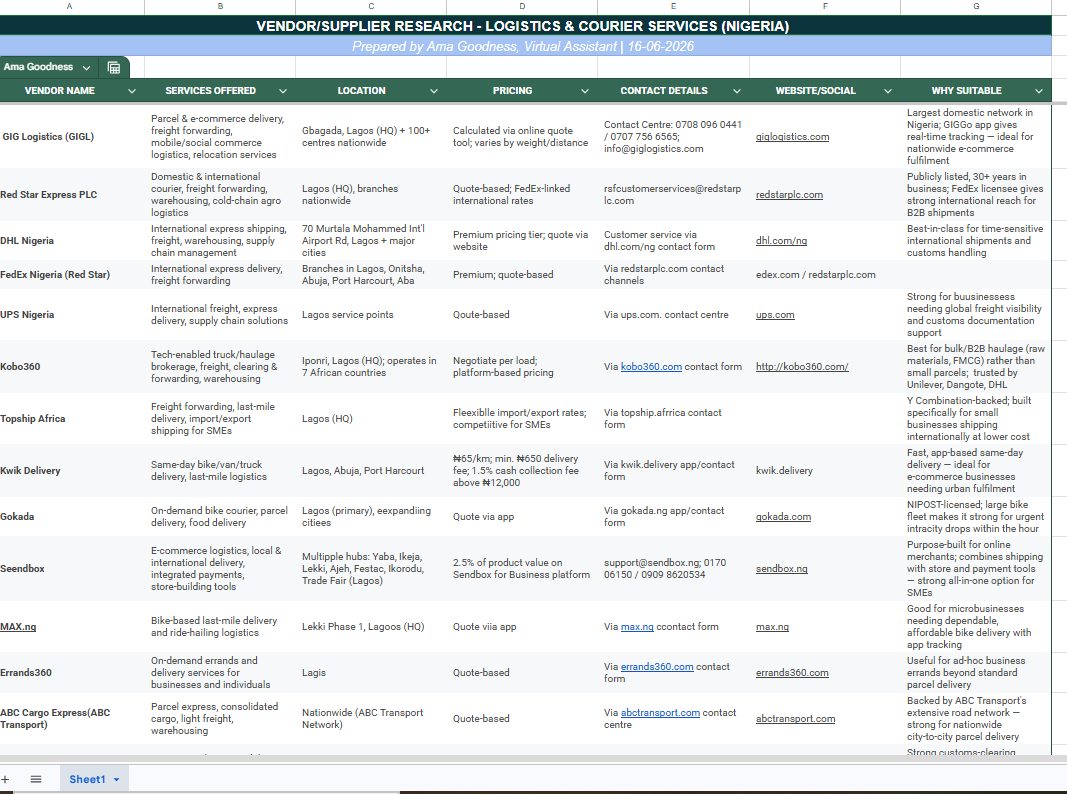Open the table view icon beside Ama Goodness
The image size is (1067, 794).
(114, 67)
